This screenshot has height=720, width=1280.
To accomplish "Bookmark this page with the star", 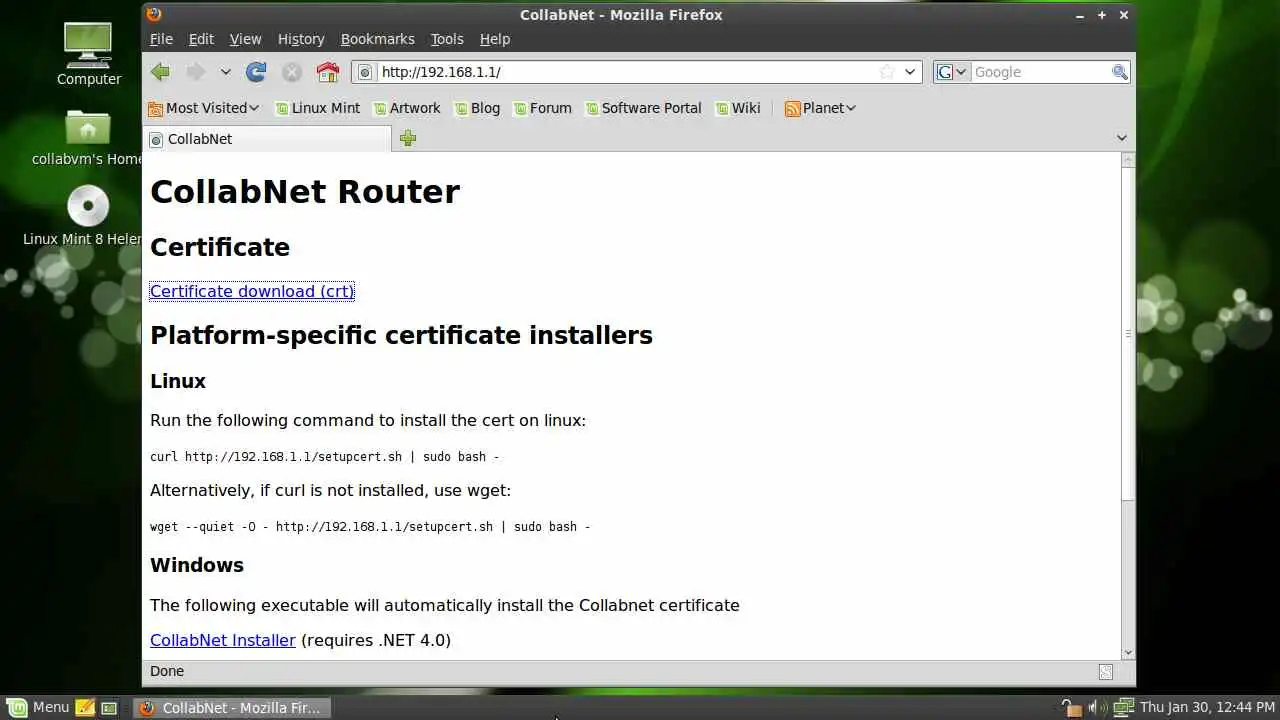I will 886,72.
